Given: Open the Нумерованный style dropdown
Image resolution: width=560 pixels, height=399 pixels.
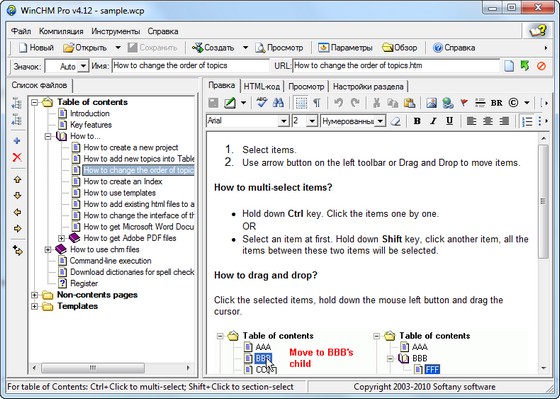Looking at the screenshot, I should coord(380,121).
